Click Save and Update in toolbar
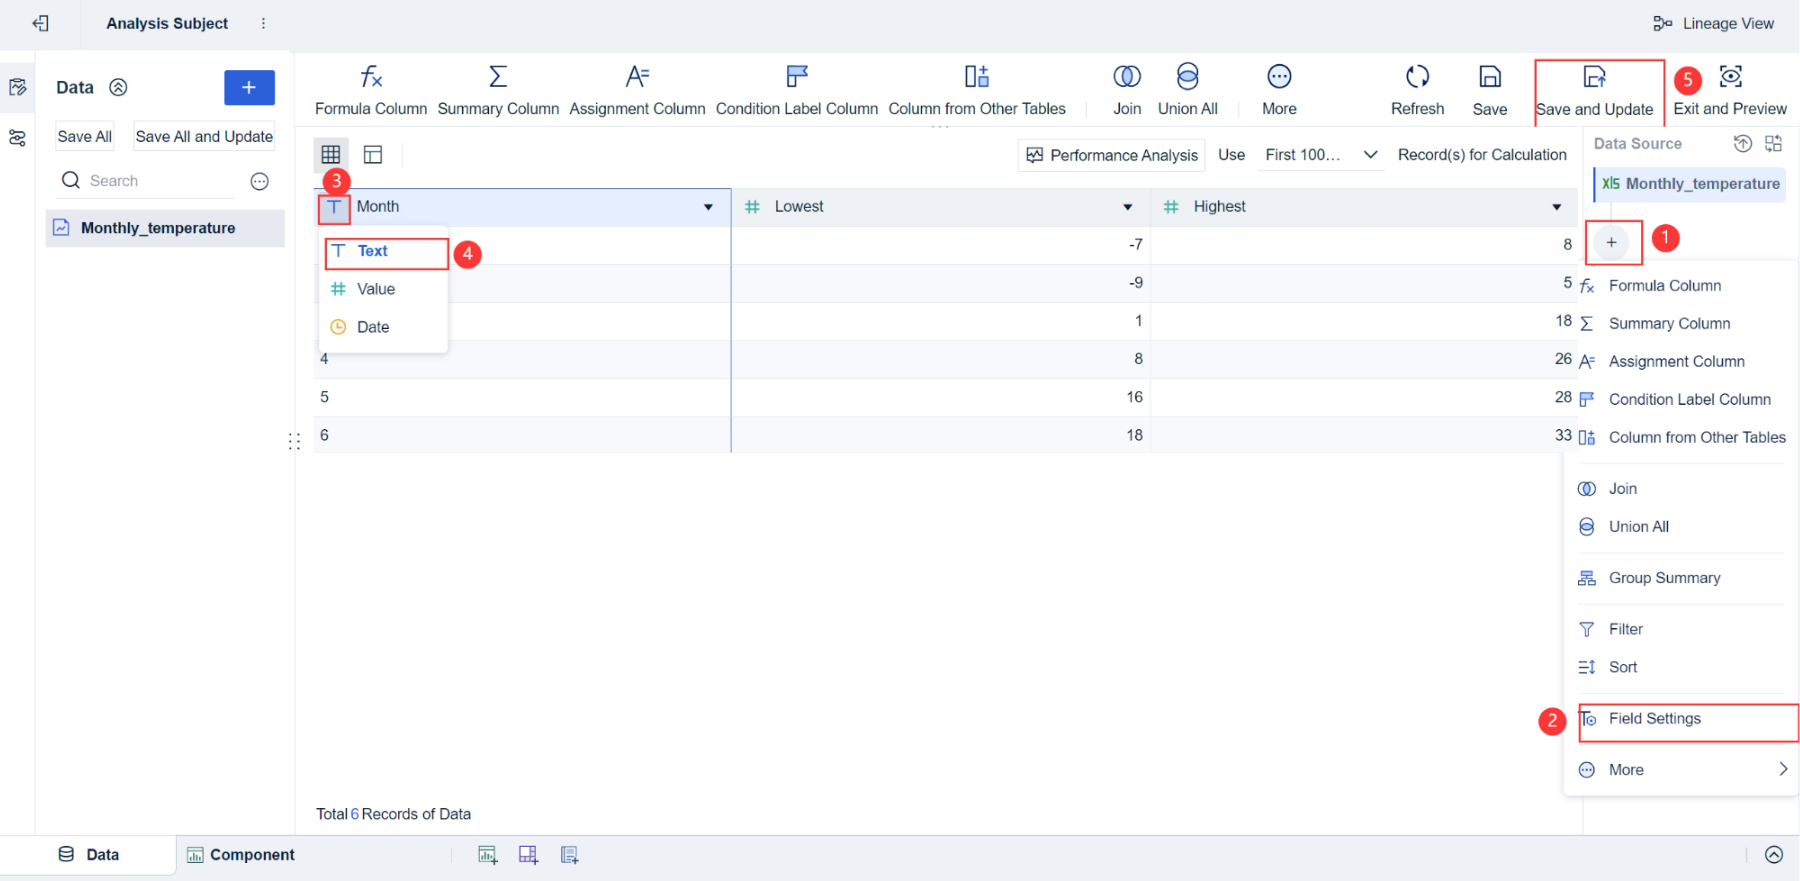Image resolution: width=1800 pixels, height=881 pixels. point(1595,90)
